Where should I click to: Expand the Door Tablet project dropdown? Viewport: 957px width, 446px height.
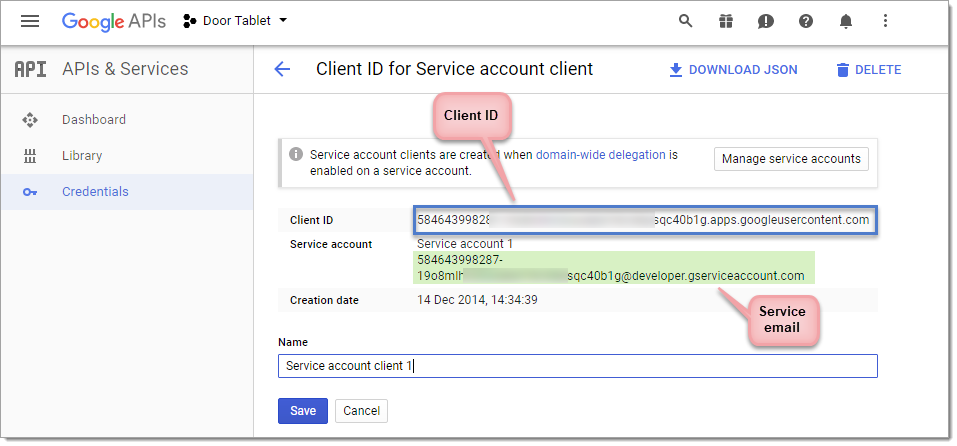tap(235, 21)
